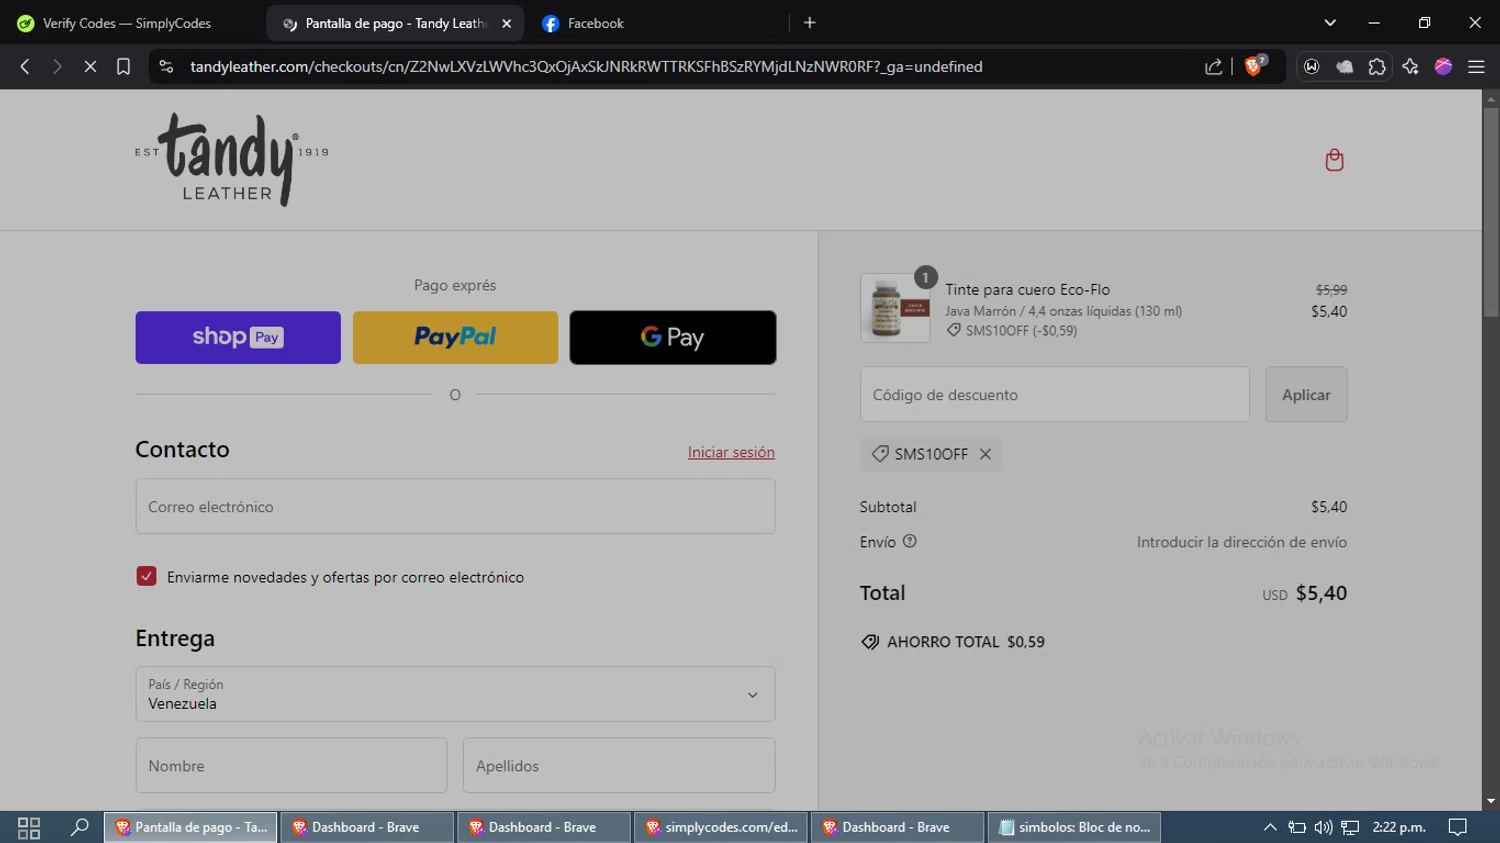1500x843 pixels.
Task: Show hidden system tray icons
Action: tap(1270, 828)
